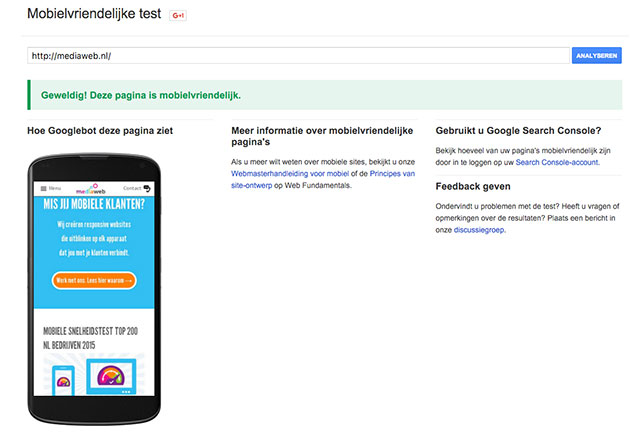Click the Contact chat icon in phone preview

click(147, 188)
